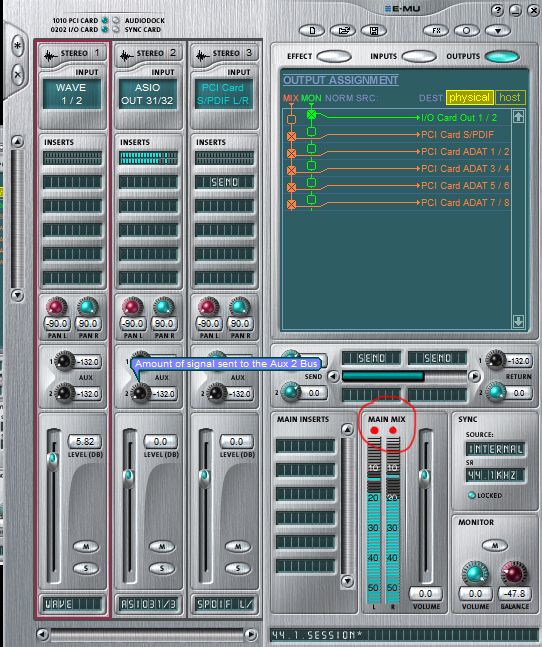The height and width of the screenshot is (647, 542).
Task: Click the Aux 2 Send master knob
Action: point(291,392)
